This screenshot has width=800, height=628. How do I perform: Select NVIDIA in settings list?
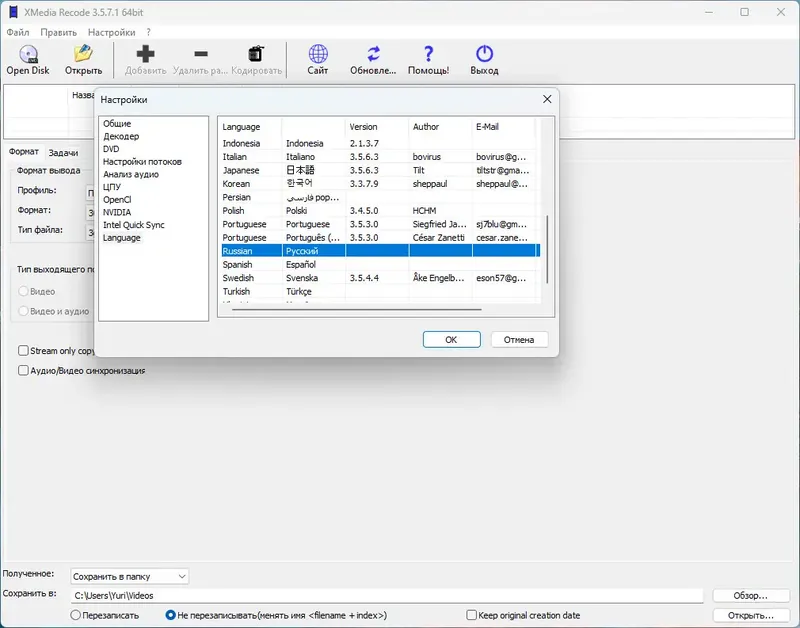pyautogui.click(x=117, y=212)
